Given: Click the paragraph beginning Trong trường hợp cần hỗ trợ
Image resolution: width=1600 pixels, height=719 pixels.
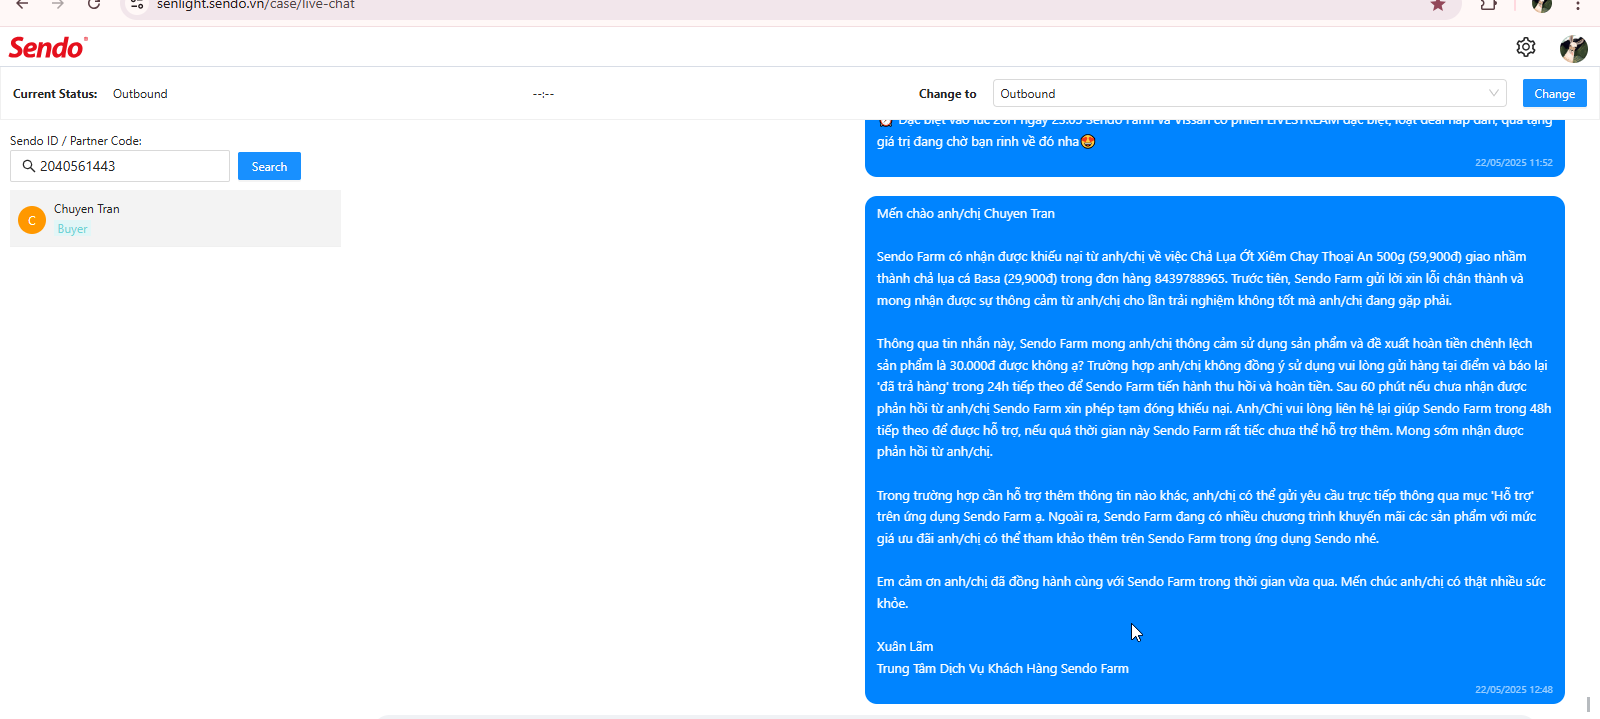Looking at the screenshot, I should (1207, 517).
